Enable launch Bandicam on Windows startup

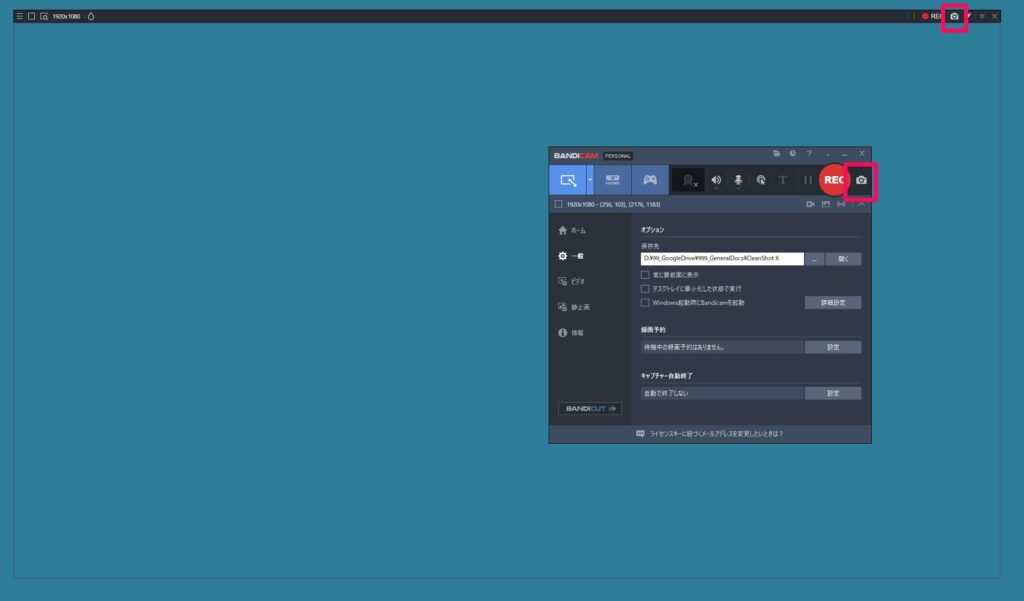click(x=645, y=302)
